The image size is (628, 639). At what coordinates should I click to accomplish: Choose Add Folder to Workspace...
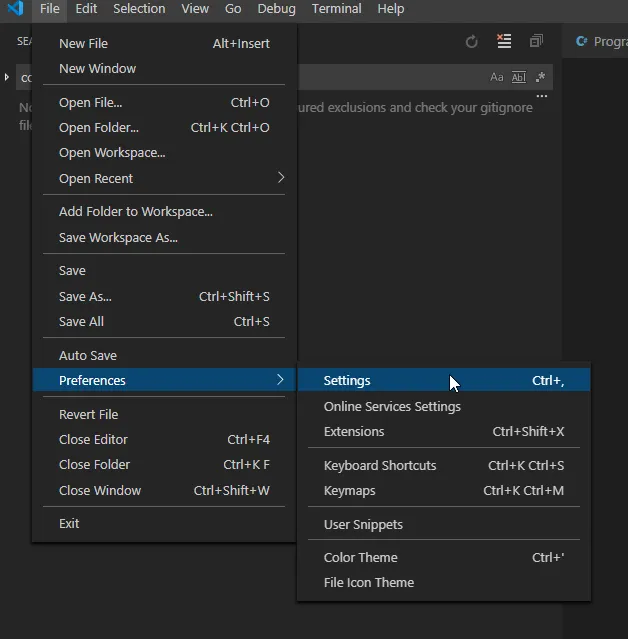click(164, 212)
